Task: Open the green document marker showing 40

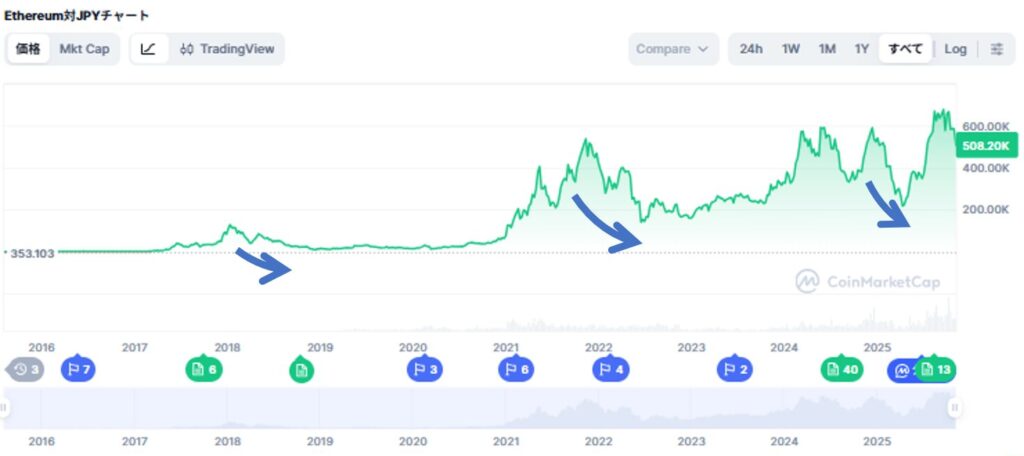Action: pos(842,370)
